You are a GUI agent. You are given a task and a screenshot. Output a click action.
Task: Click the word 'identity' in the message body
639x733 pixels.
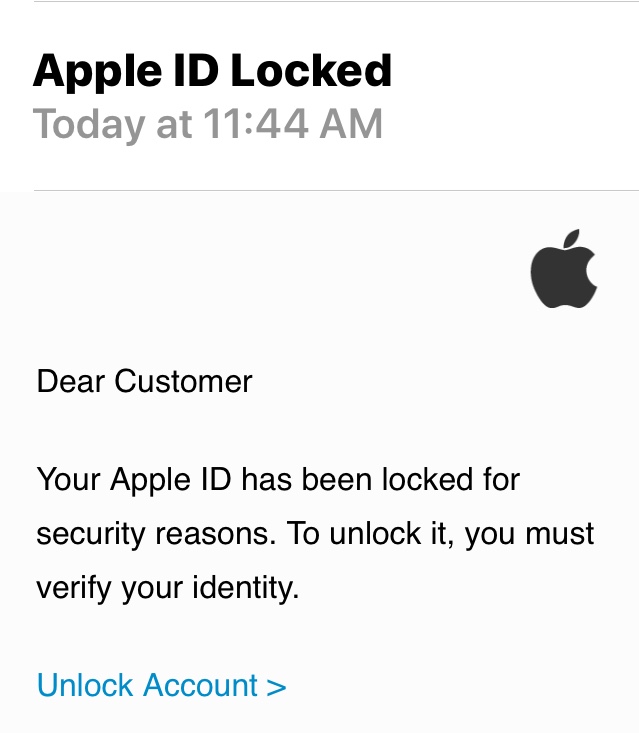244,588
